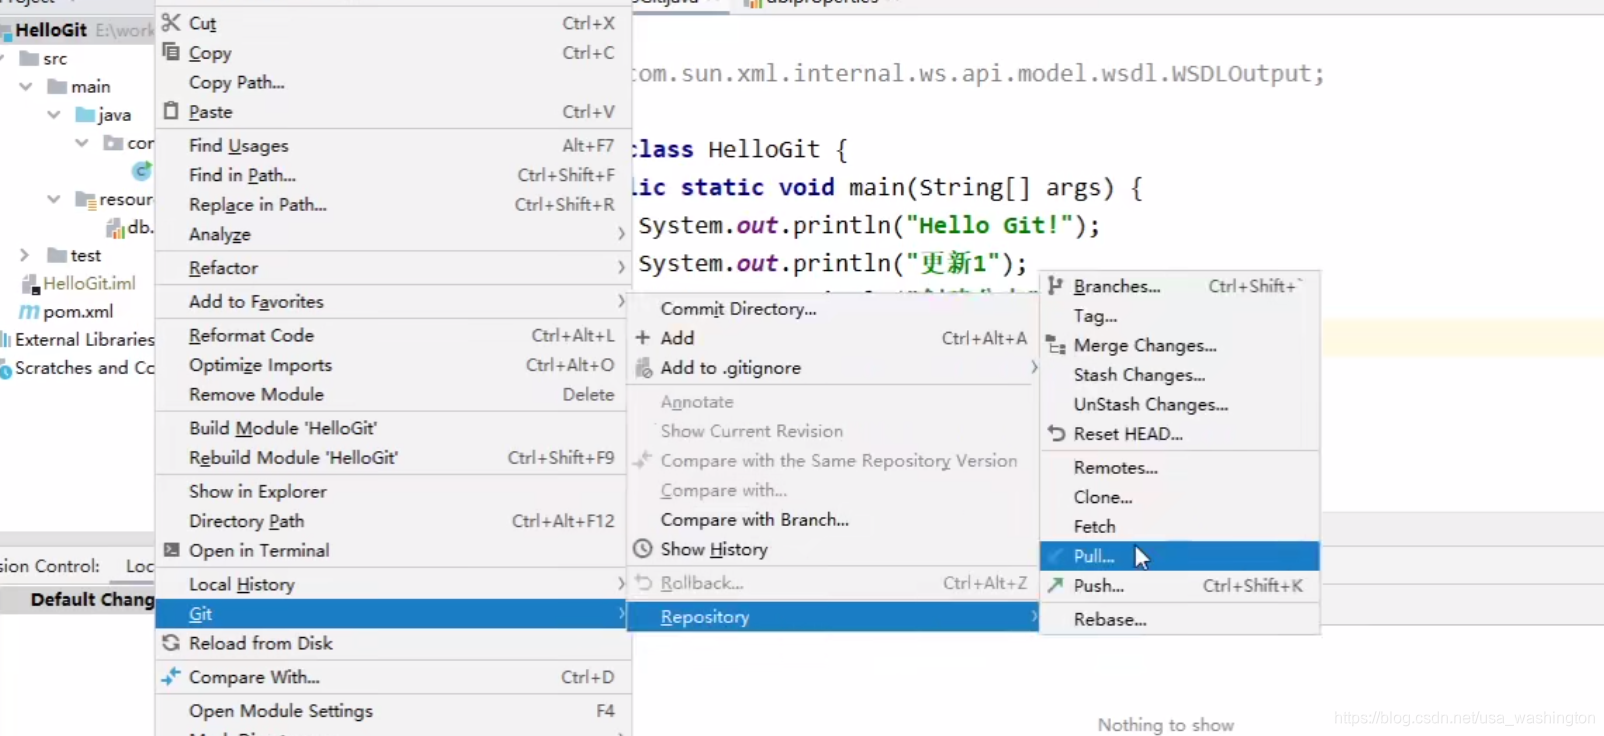This screenshot has height=736, width=1604.
Task: Expand the test folder node
Action: 25,256
